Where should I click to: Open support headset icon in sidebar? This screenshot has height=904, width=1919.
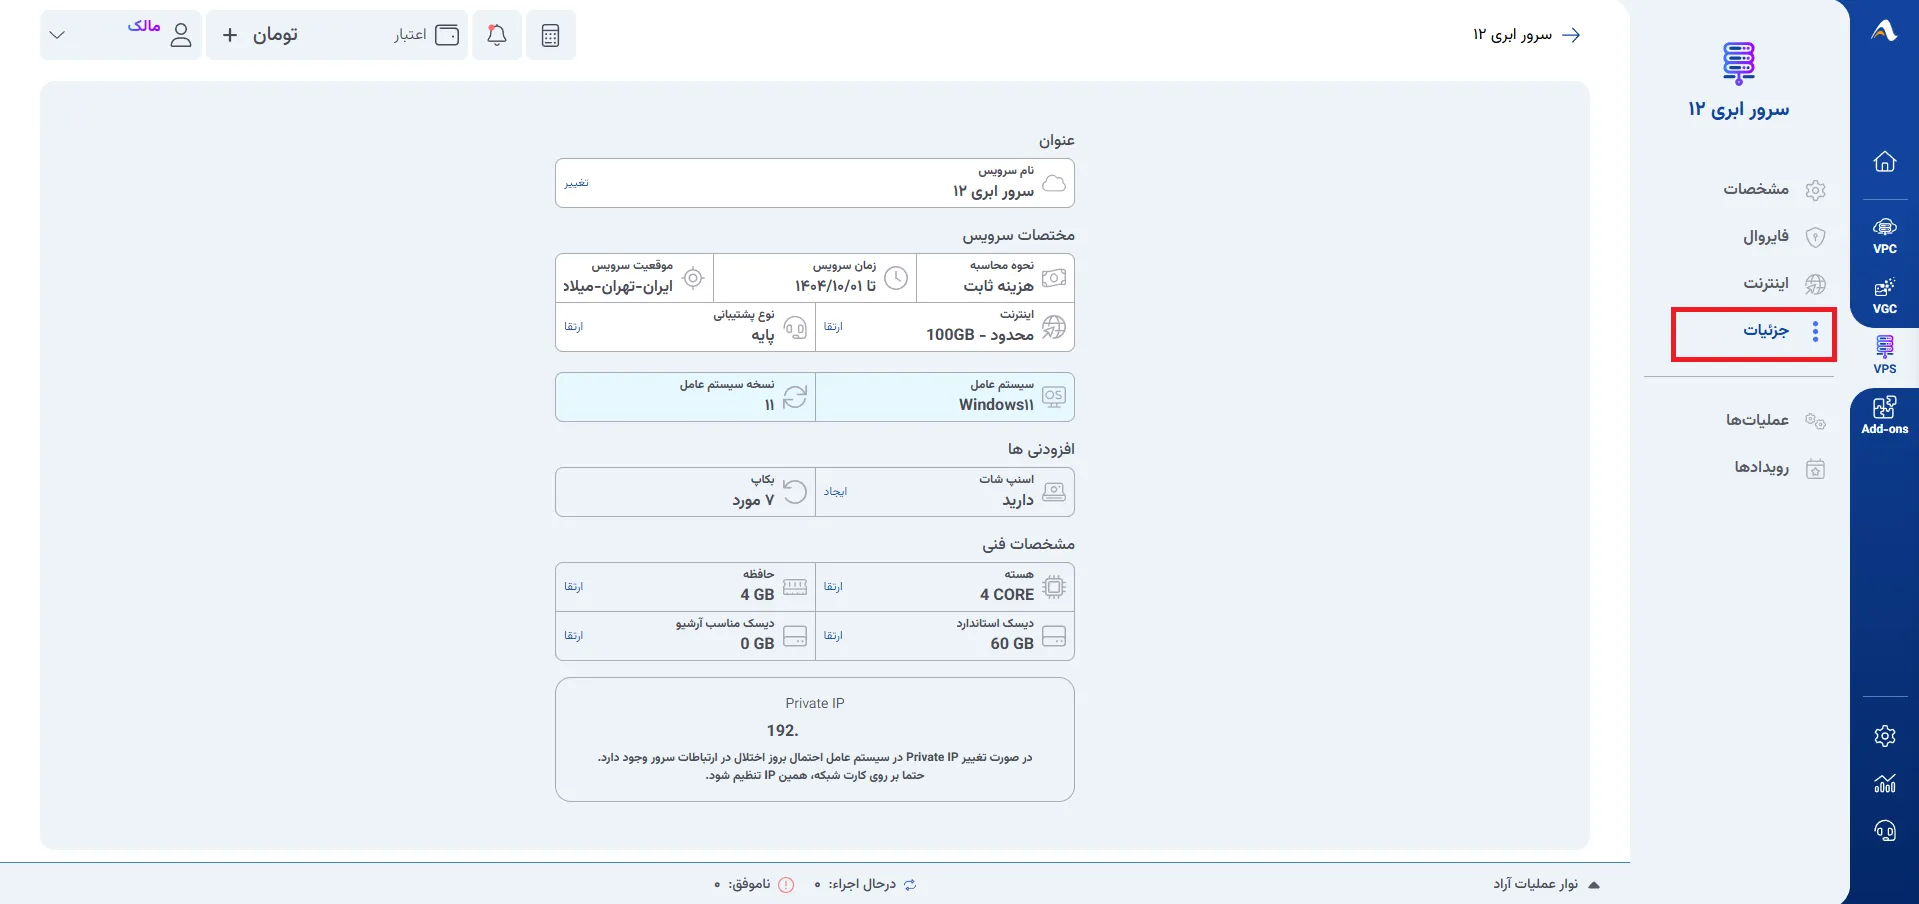pos(1885,831)
